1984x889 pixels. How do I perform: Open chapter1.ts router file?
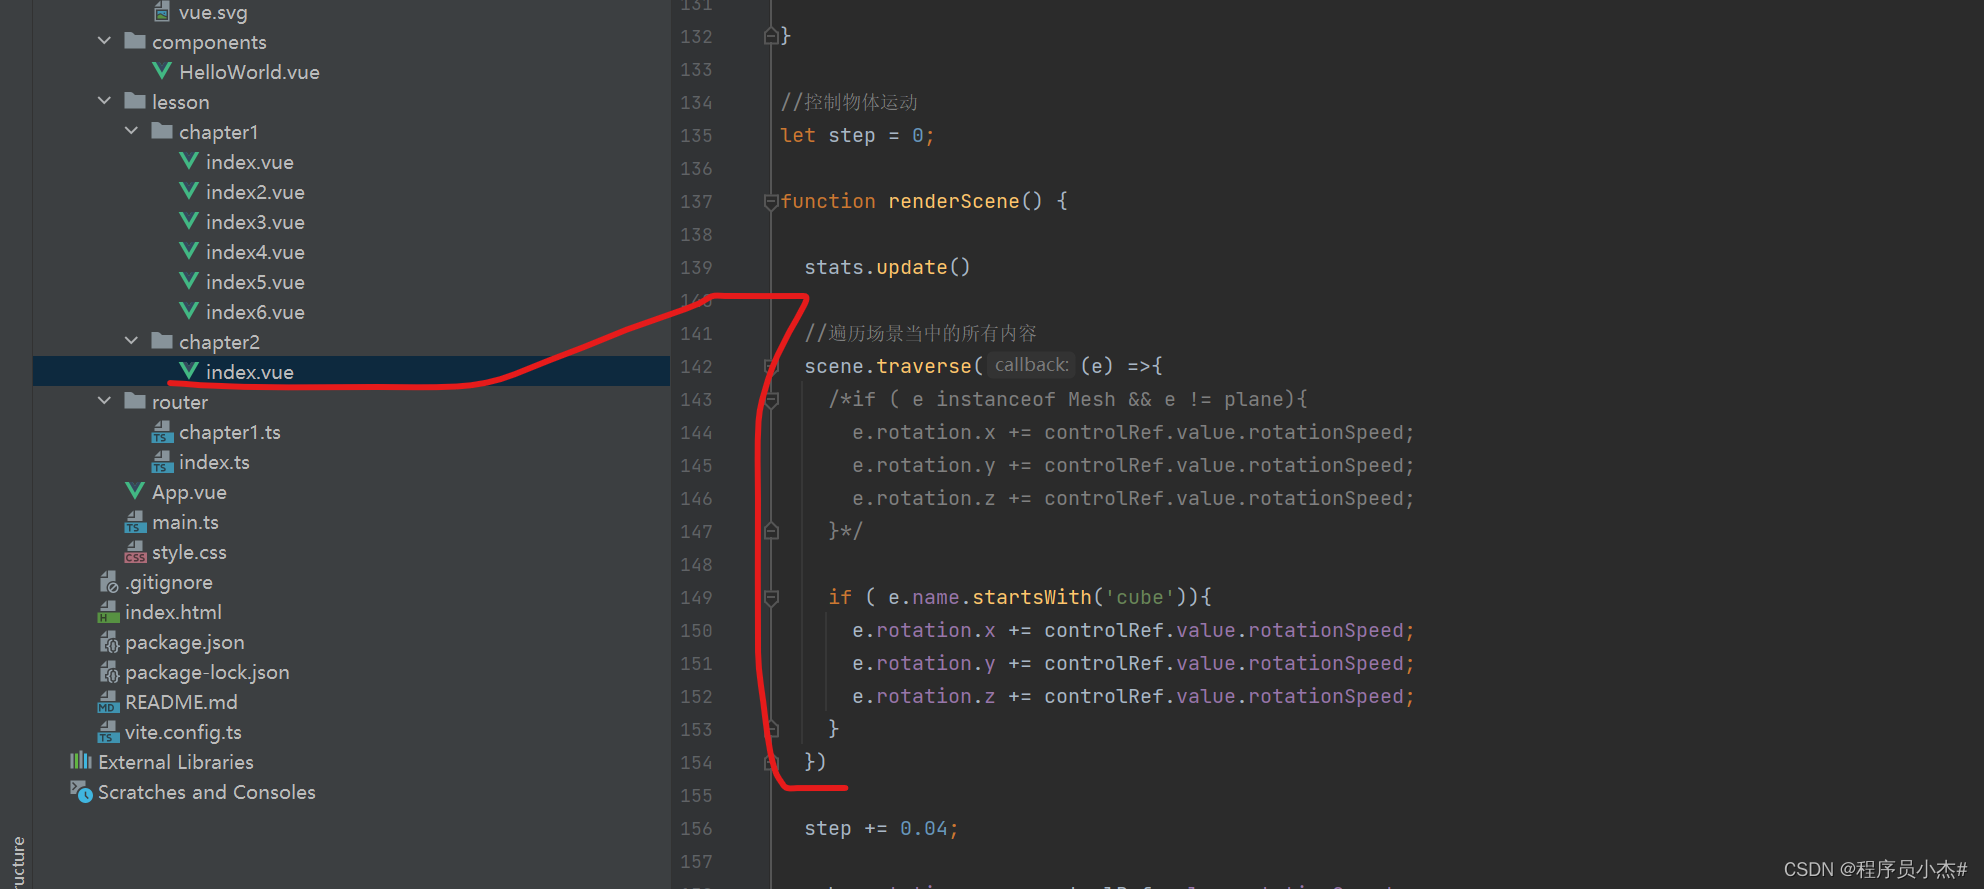[x=230, y=432]
